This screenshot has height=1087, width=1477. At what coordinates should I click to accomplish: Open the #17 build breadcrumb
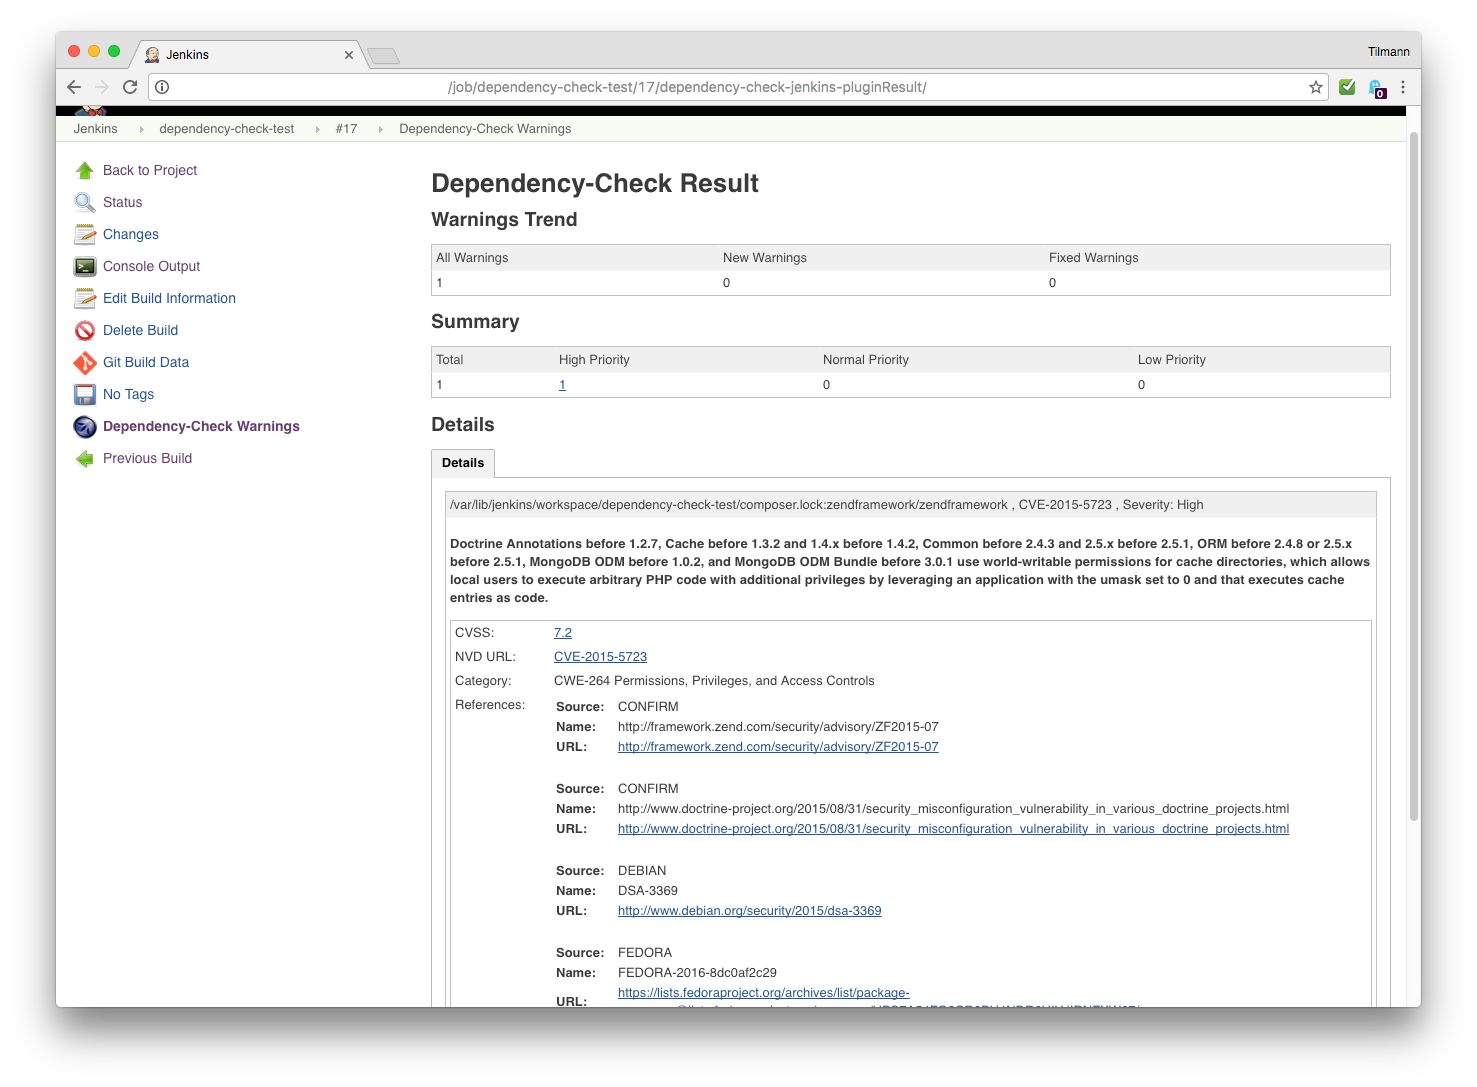click(x=346, y=129)
